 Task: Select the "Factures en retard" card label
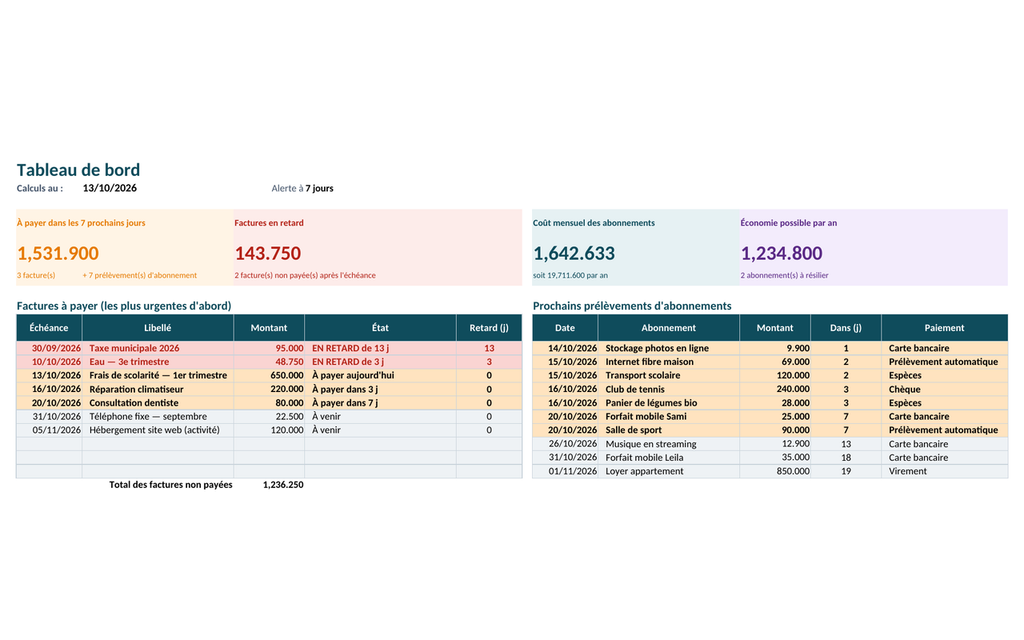coord(269,223)
